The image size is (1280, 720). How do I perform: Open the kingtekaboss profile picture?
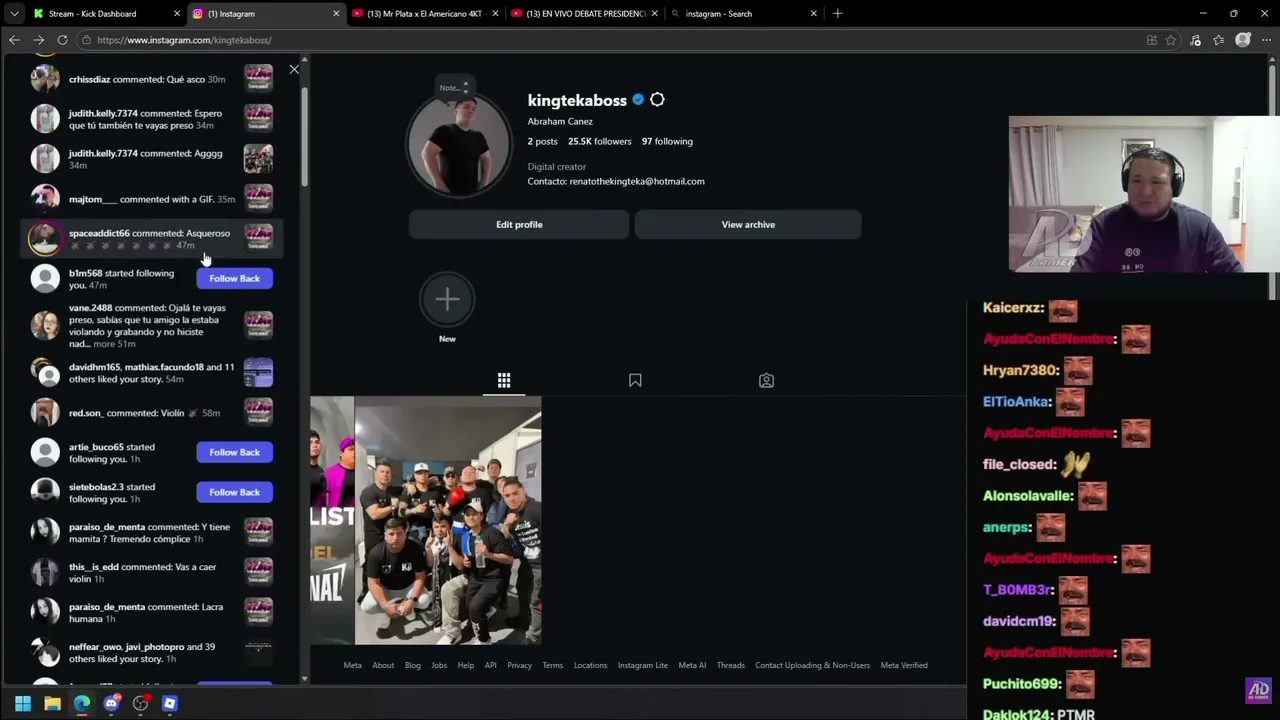click(x=459, y=145)
